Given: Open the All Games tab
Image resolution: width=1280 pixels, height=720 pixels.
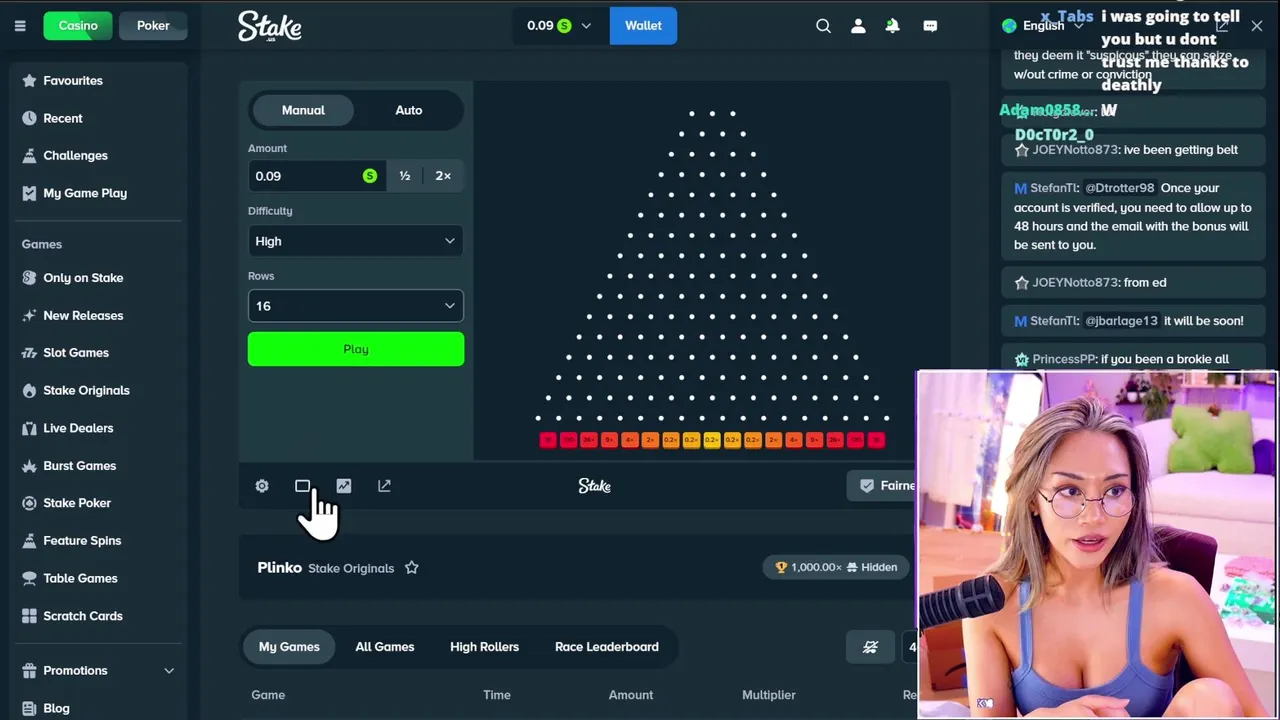Looking at the screenshot, I should tap(385, 647).
